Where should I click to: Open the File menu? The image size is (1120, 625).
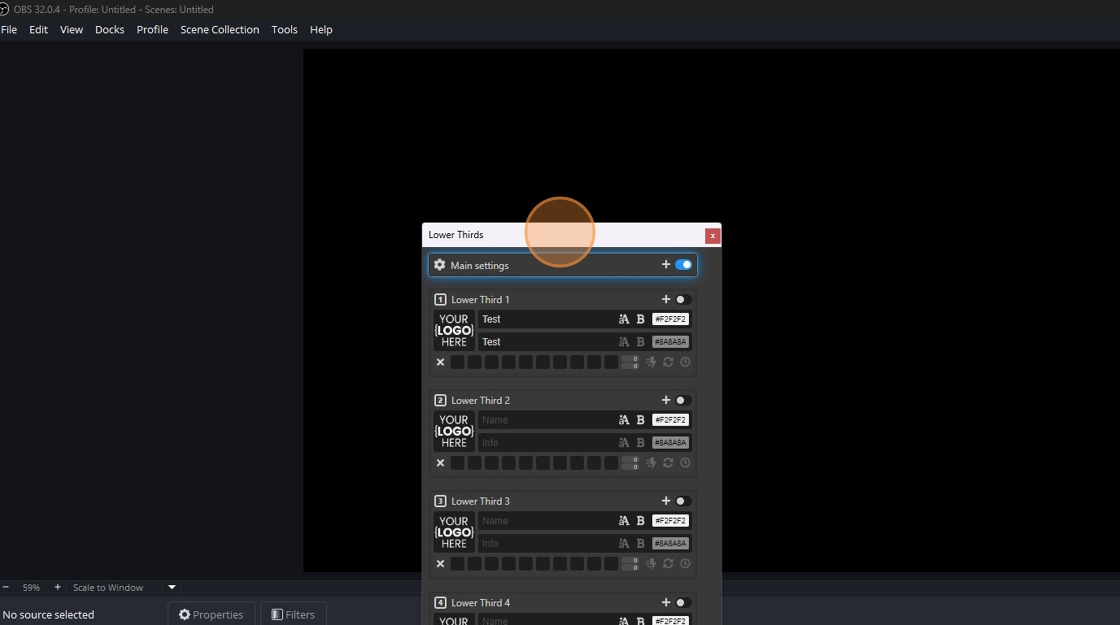(x=9, y=29)
